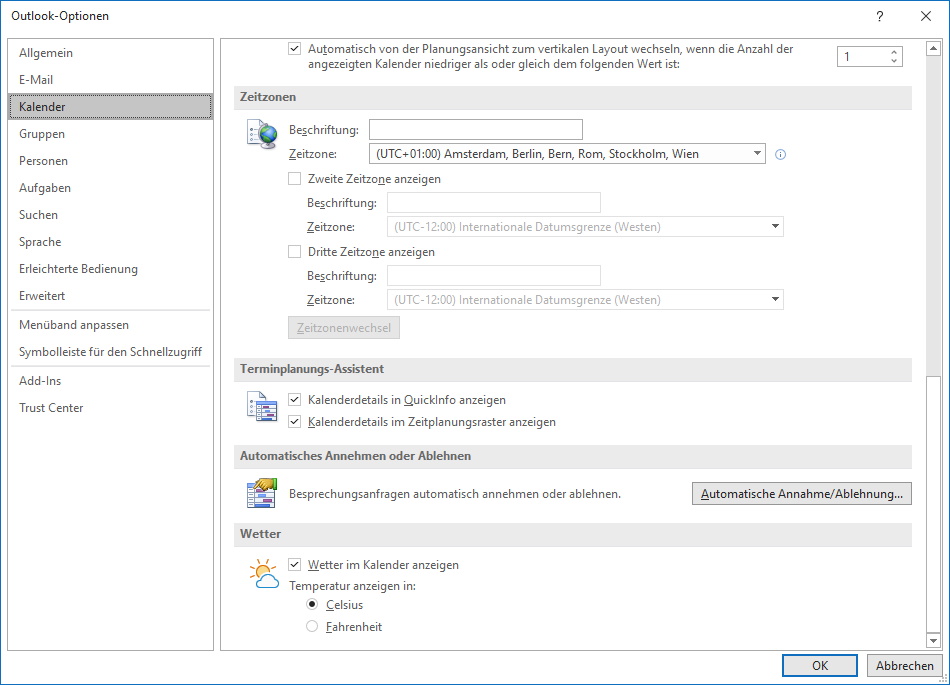Click the scrollbar down arrow
The height and width of the screenshot is (685, 950).
pyautogui.click(x=933, y=641)
